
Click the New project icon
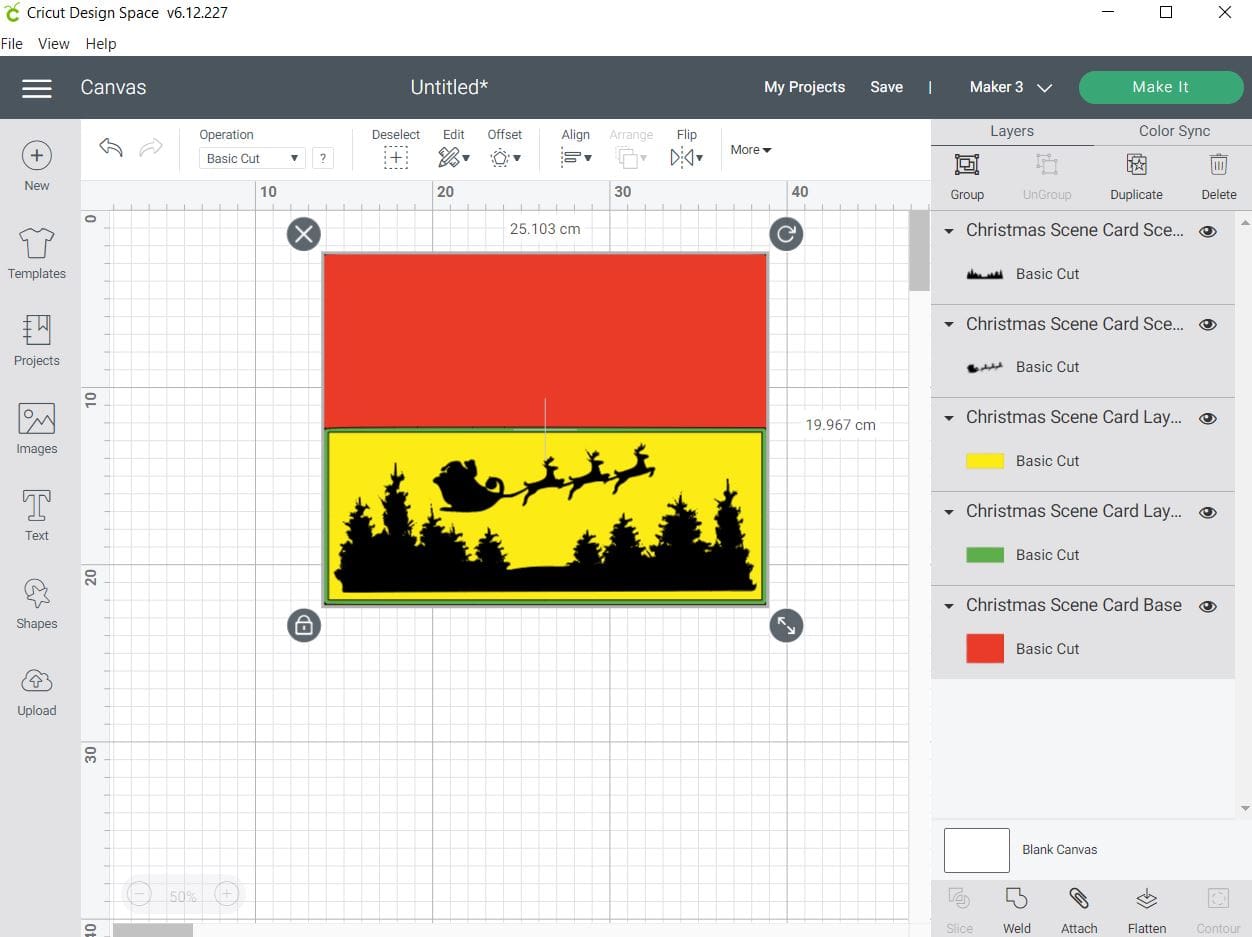click(x=37, y=156)
